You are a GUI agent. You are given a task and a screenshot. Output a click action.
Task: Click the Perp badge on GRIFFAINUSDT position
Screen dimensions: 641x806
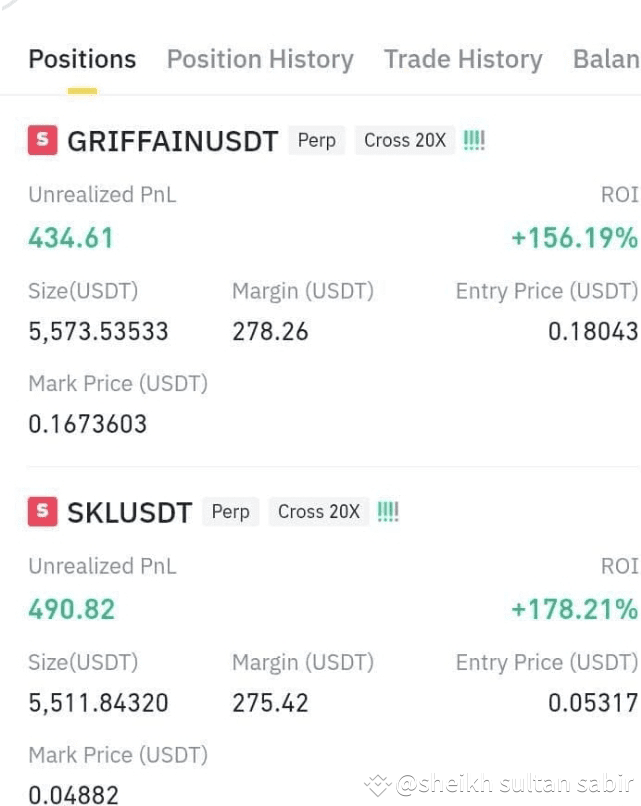pos(316,140)
